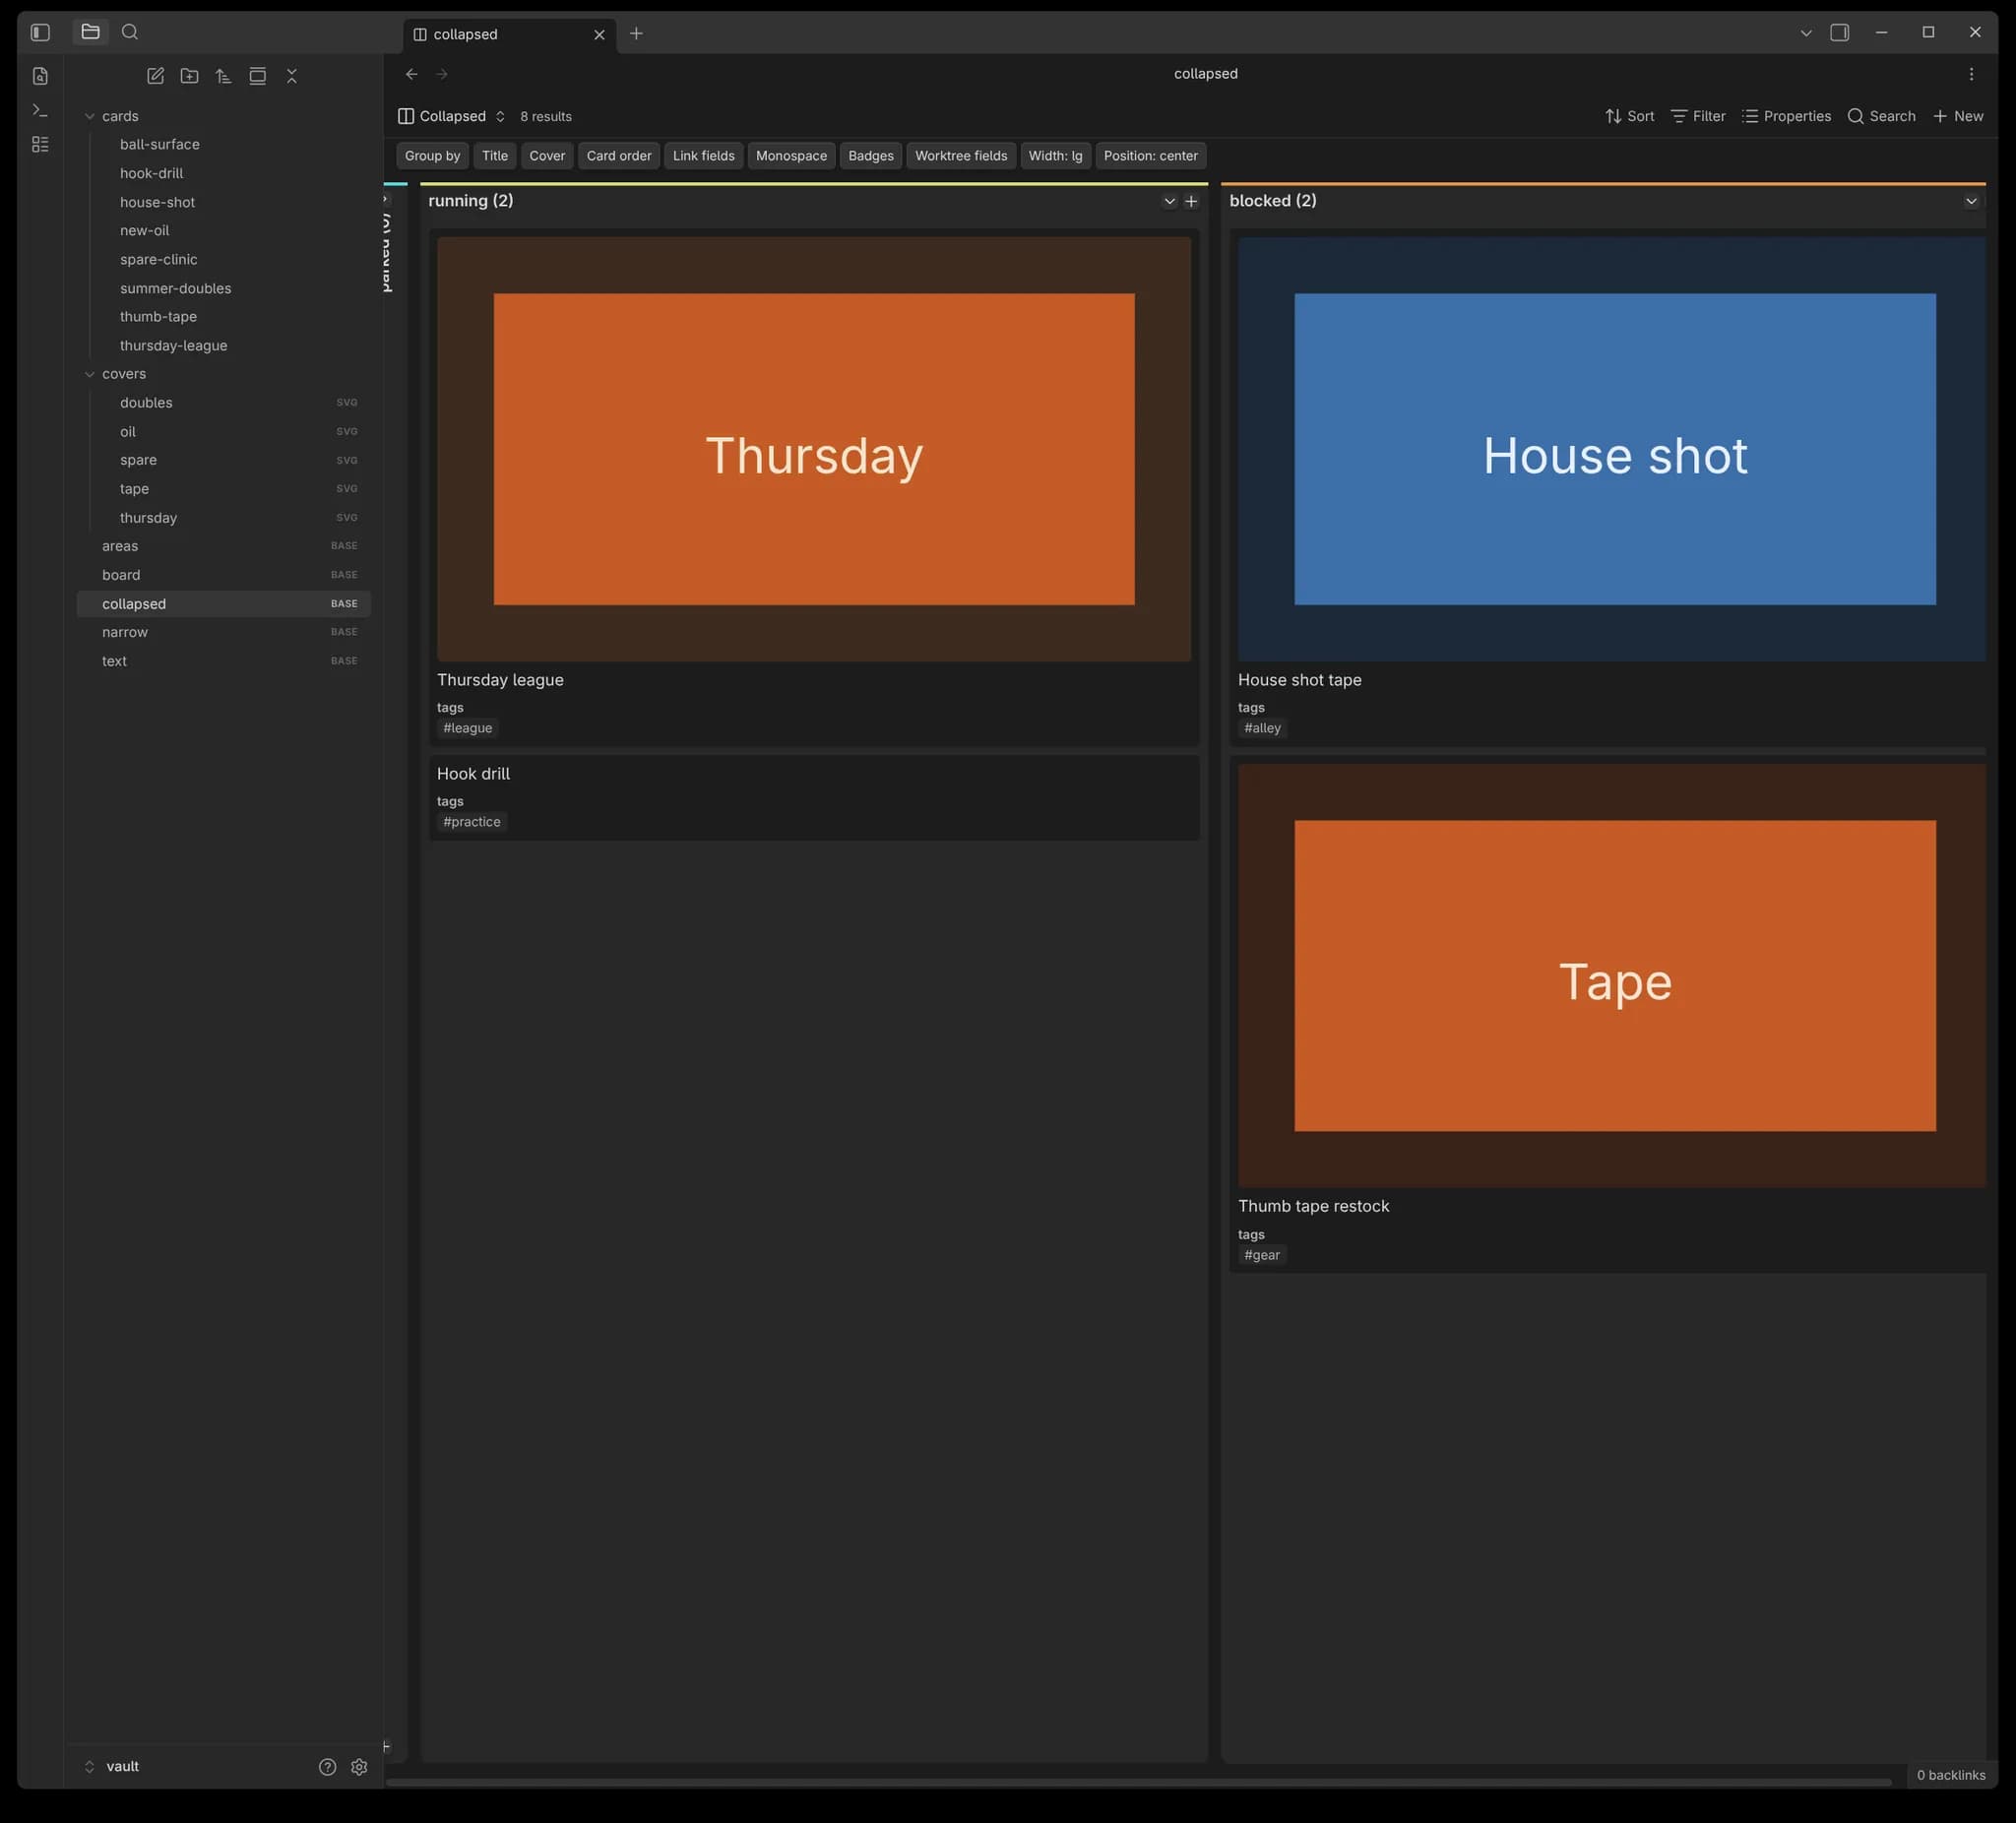
Task: Open the sidebar search icon
Action: pyautogui.click(x=130, y=32)
